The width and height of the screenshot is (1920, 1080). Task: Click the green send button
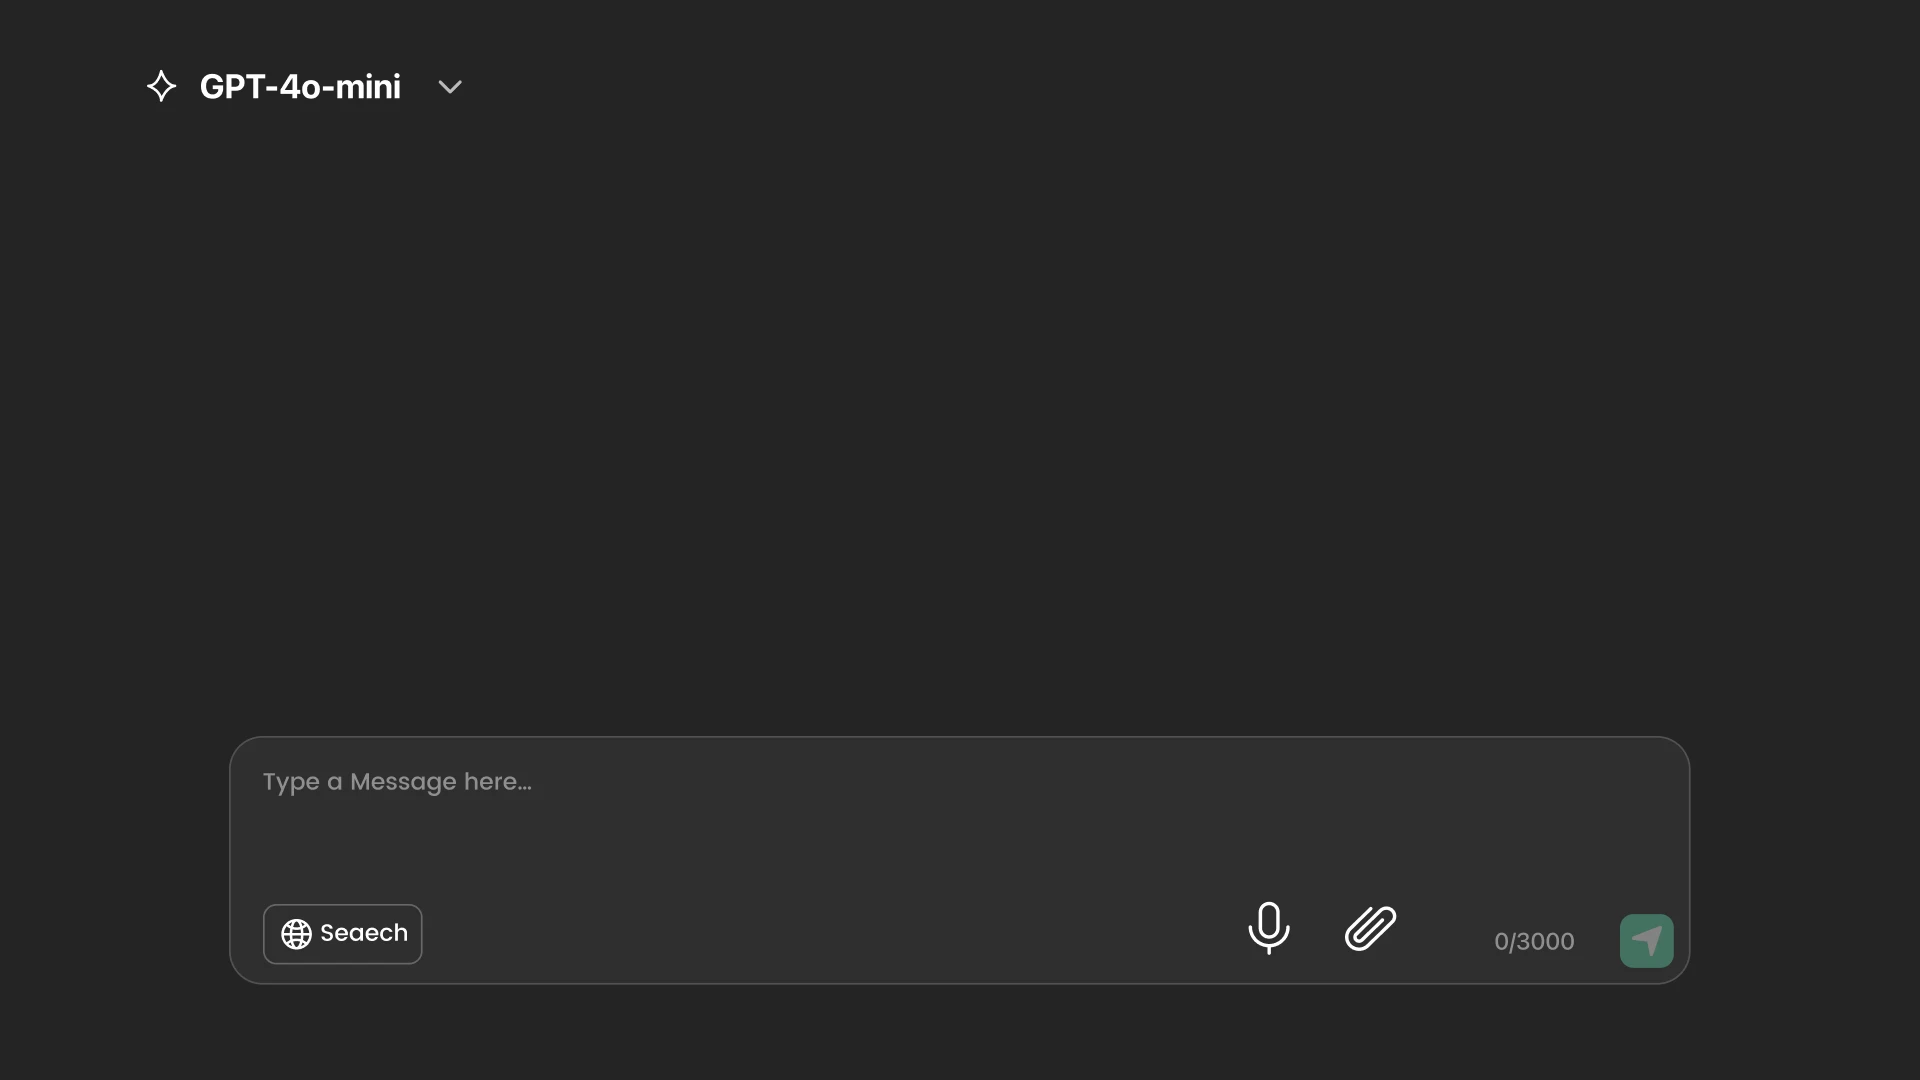1646,941
